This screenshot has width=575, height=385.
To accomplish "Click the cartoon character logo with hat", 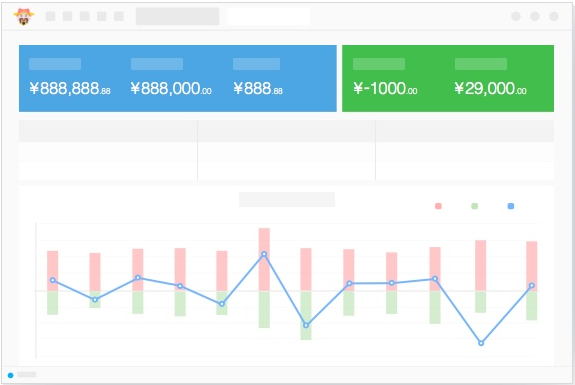I will (x=24, y=16).
